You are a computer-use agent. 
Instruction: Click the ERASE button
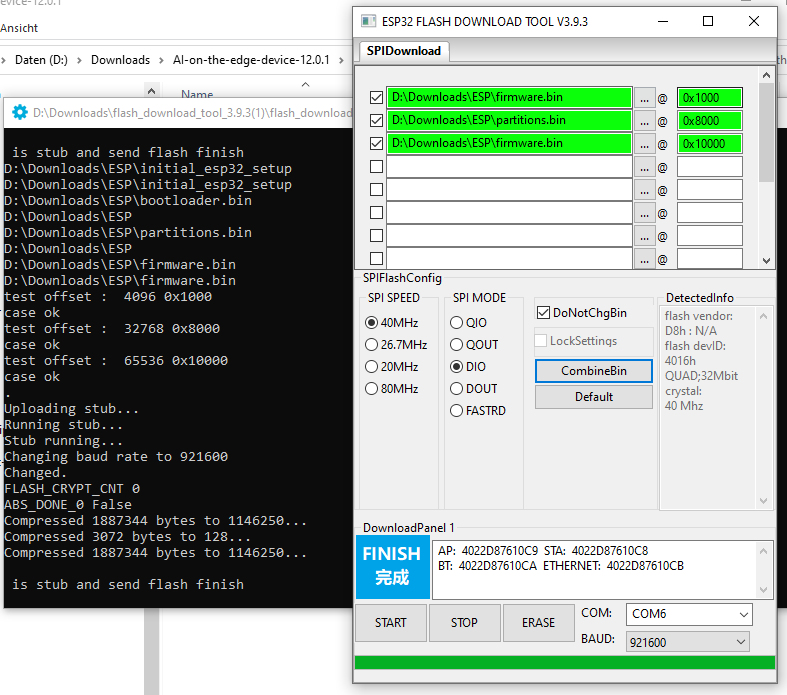539,623
